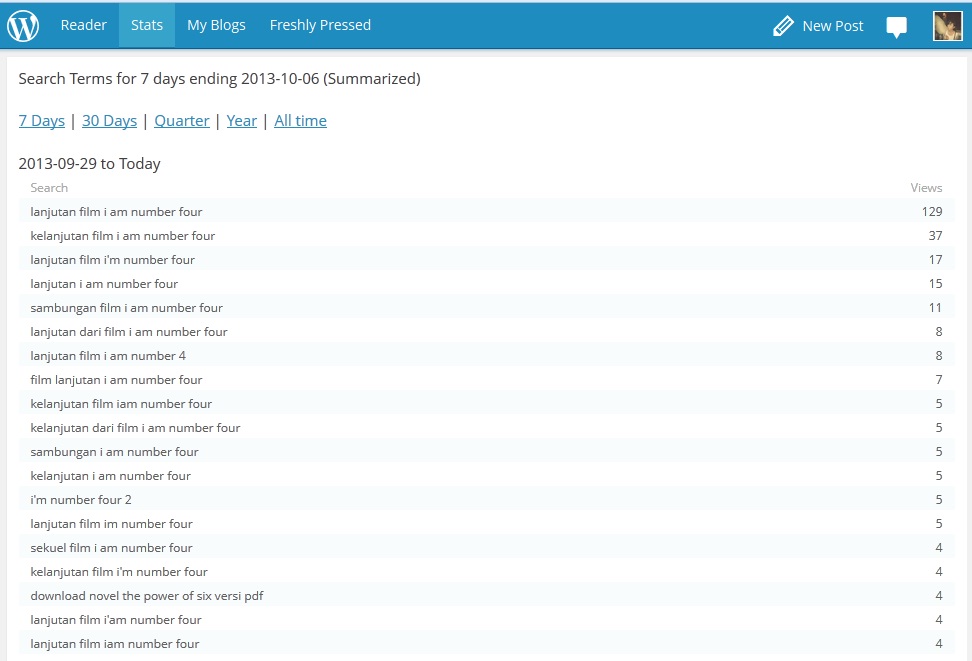Click the Search column header
Viewport: 972px width, 661px height.
coord(49,188)
